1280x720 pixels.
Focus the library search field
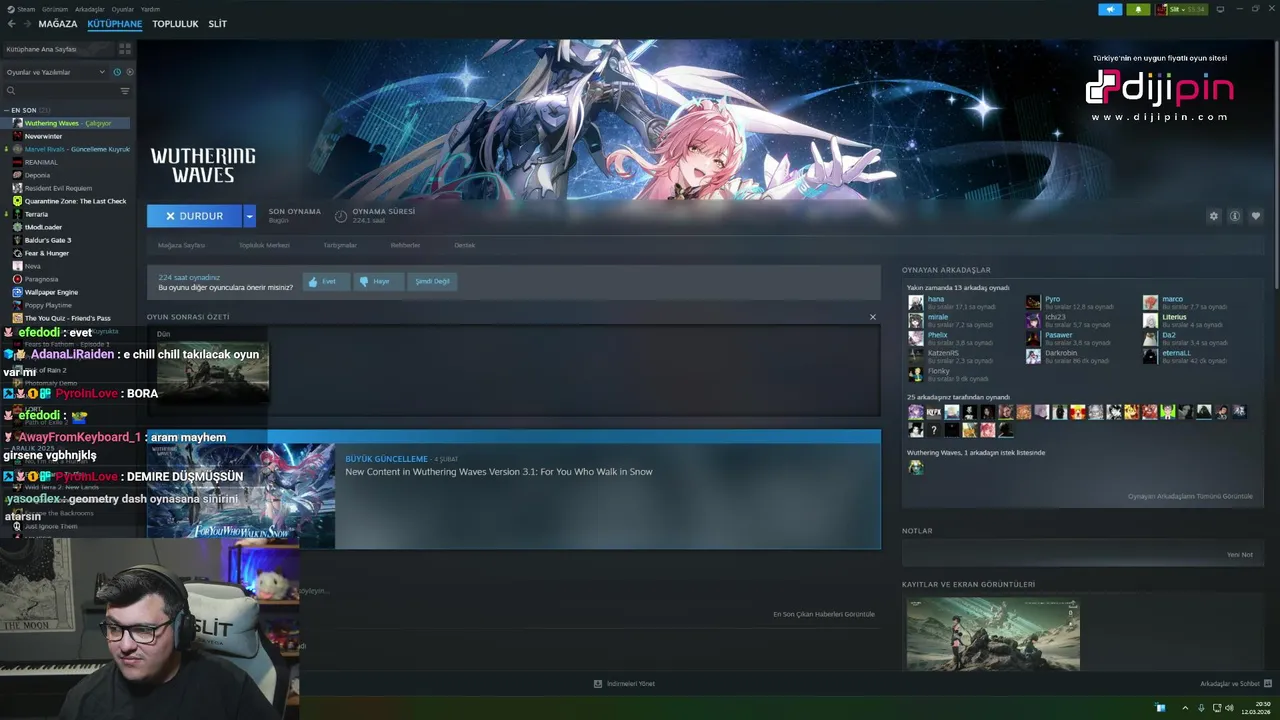click(x=60, y=91)
